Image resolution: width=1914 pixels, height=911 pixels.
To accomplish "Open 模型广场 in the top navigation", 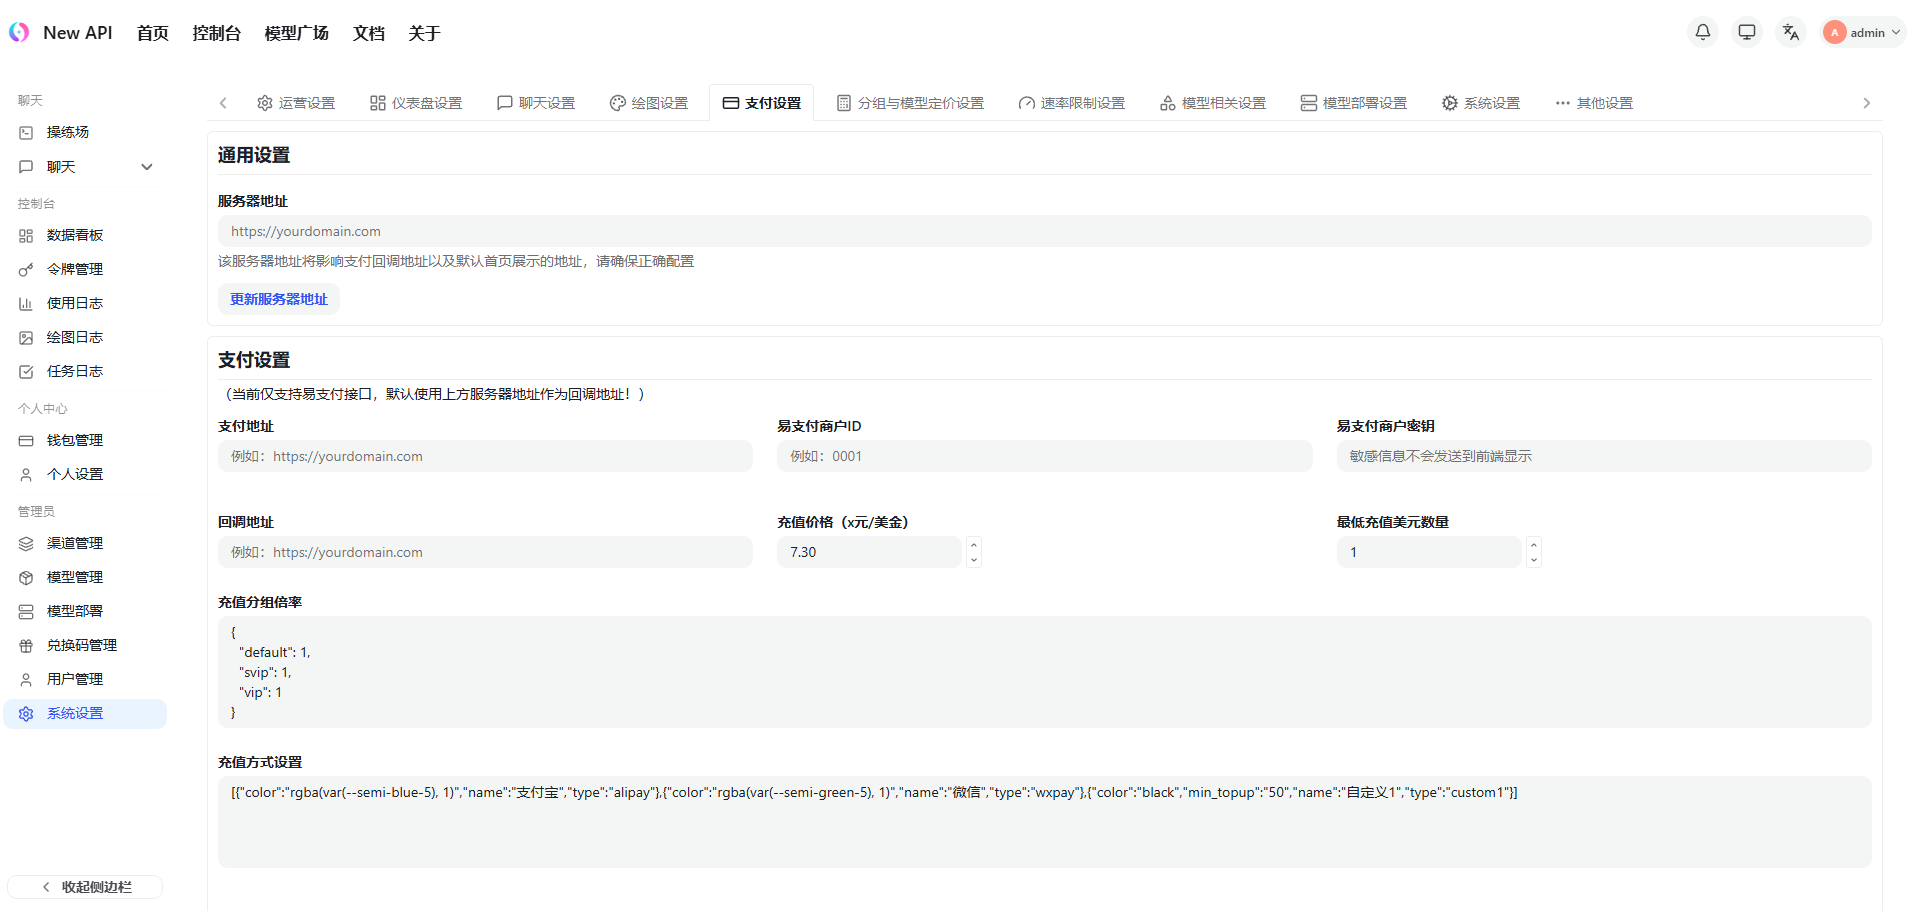I will tap(296, 33).
